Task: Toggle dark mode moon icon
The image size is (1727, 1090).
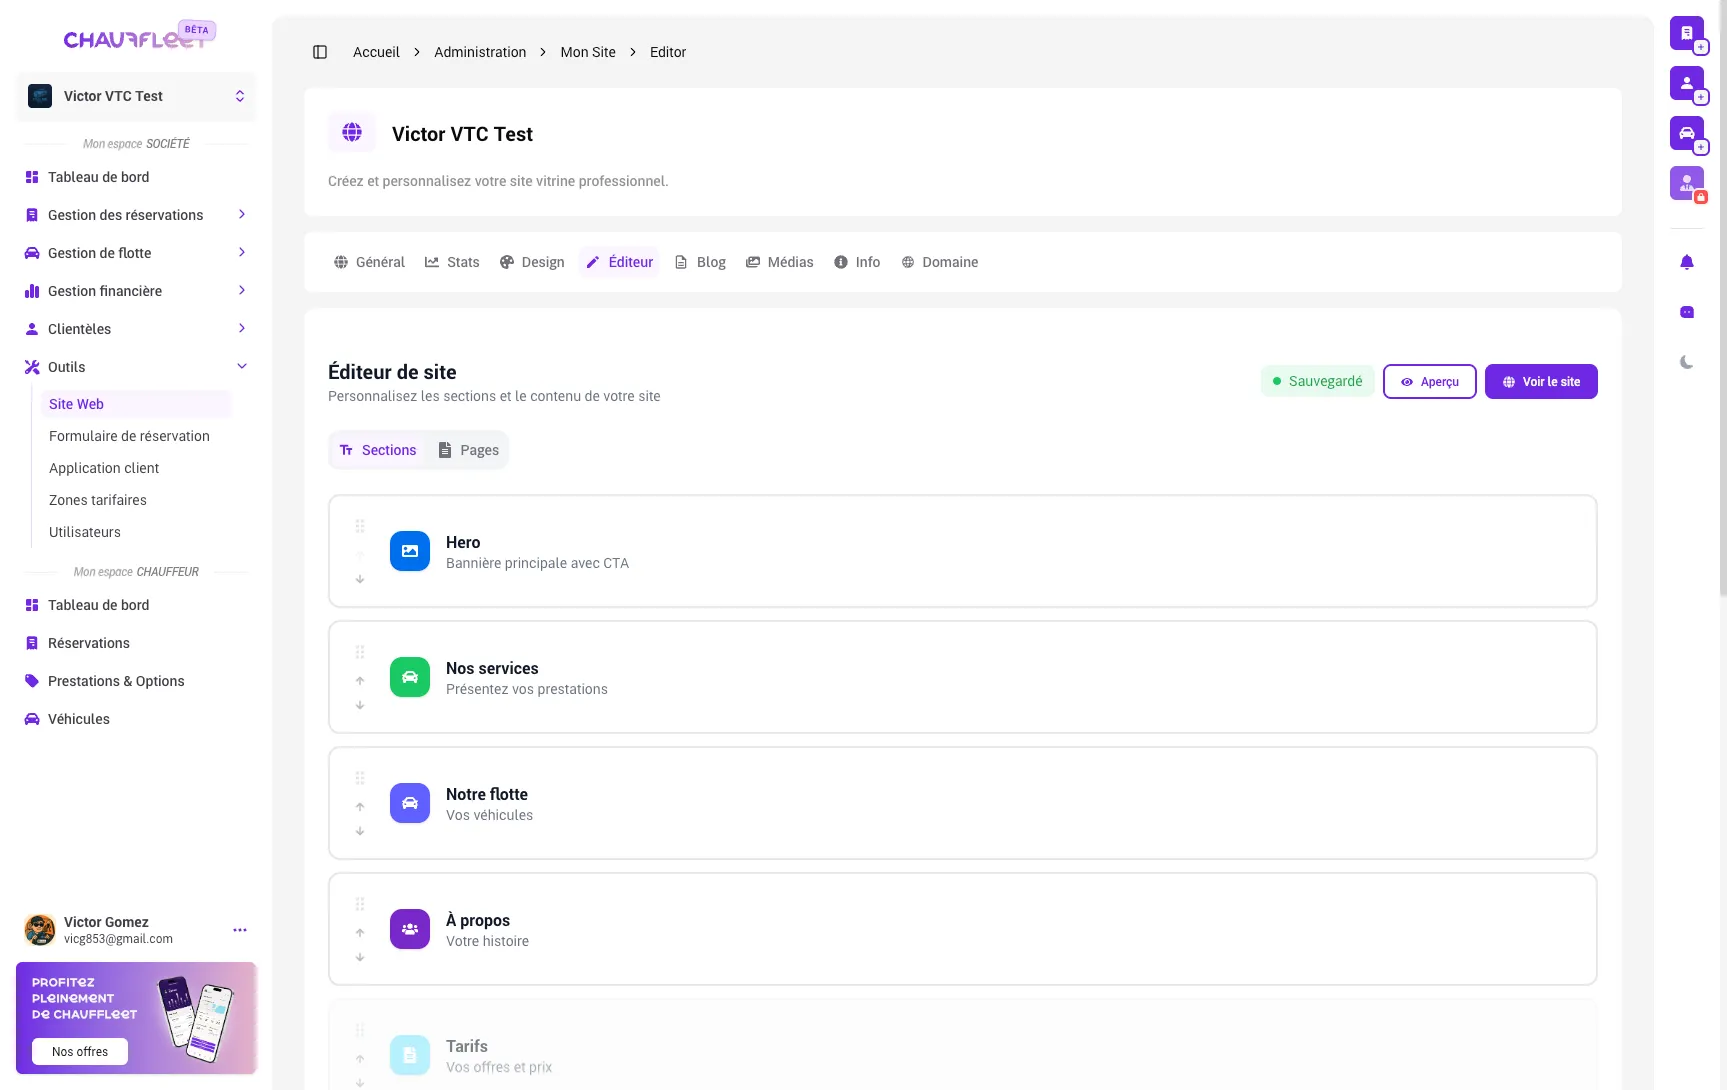Action: pos(1687,362)
